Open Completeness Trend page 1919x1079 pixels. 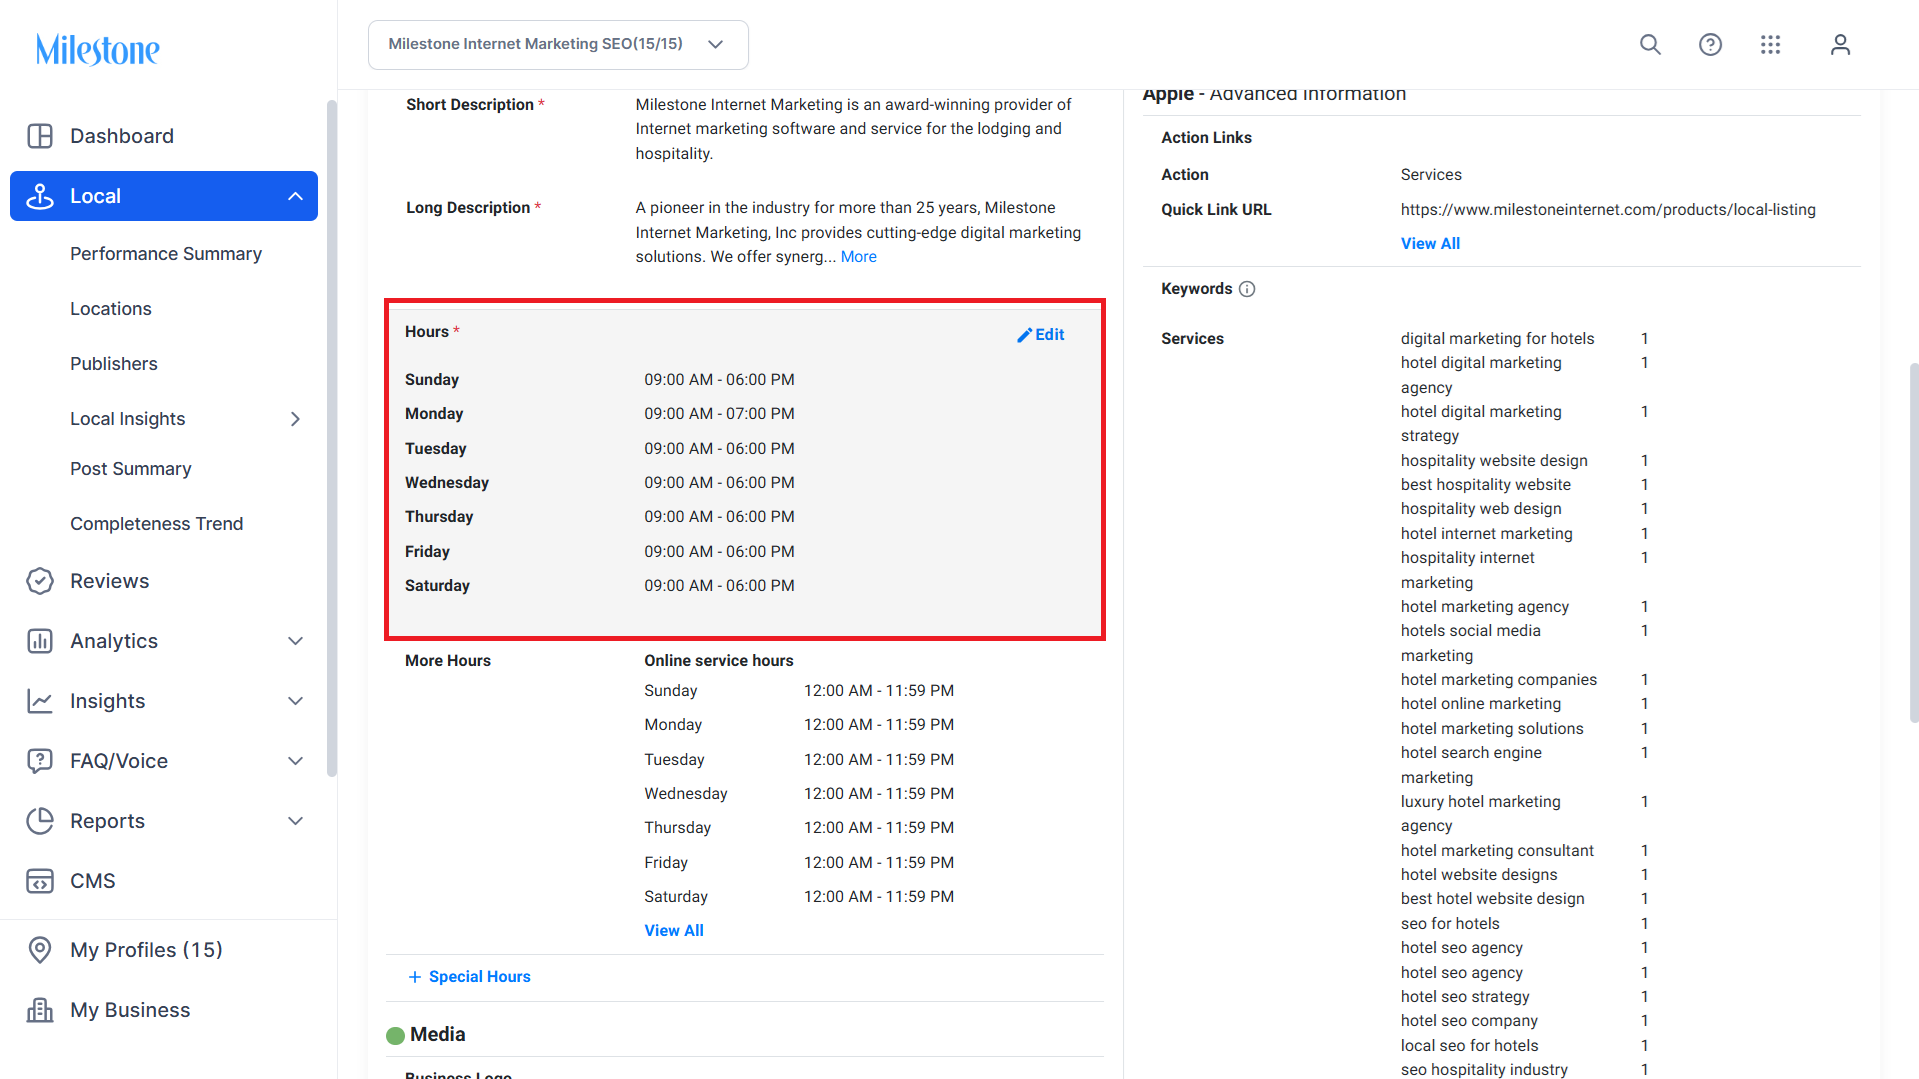pos(157,524)
